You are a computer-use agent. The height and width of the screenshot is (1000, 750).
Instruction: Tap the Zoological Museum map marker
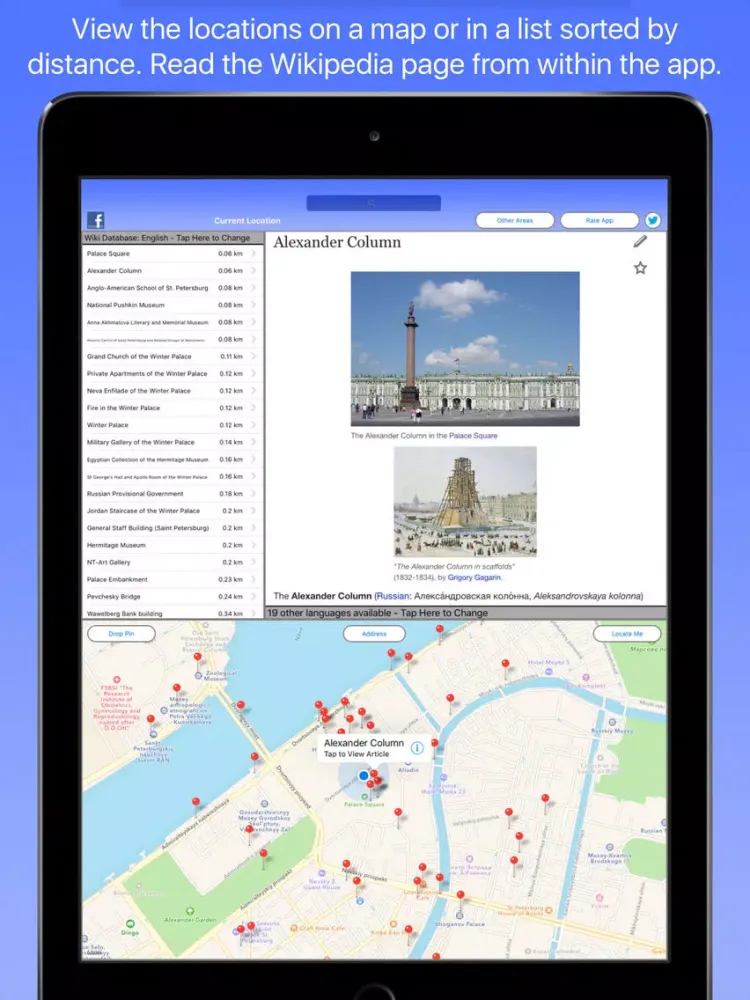(x=198, y=675)
